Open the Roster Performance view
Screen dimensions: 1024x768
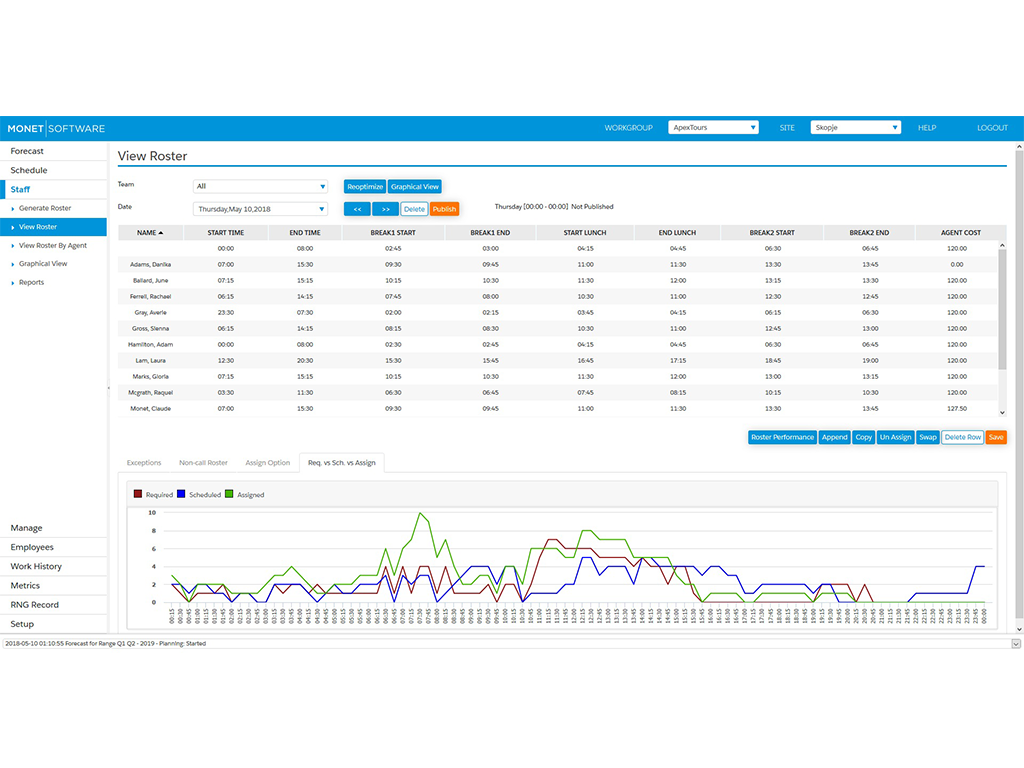tap(782, 437)
